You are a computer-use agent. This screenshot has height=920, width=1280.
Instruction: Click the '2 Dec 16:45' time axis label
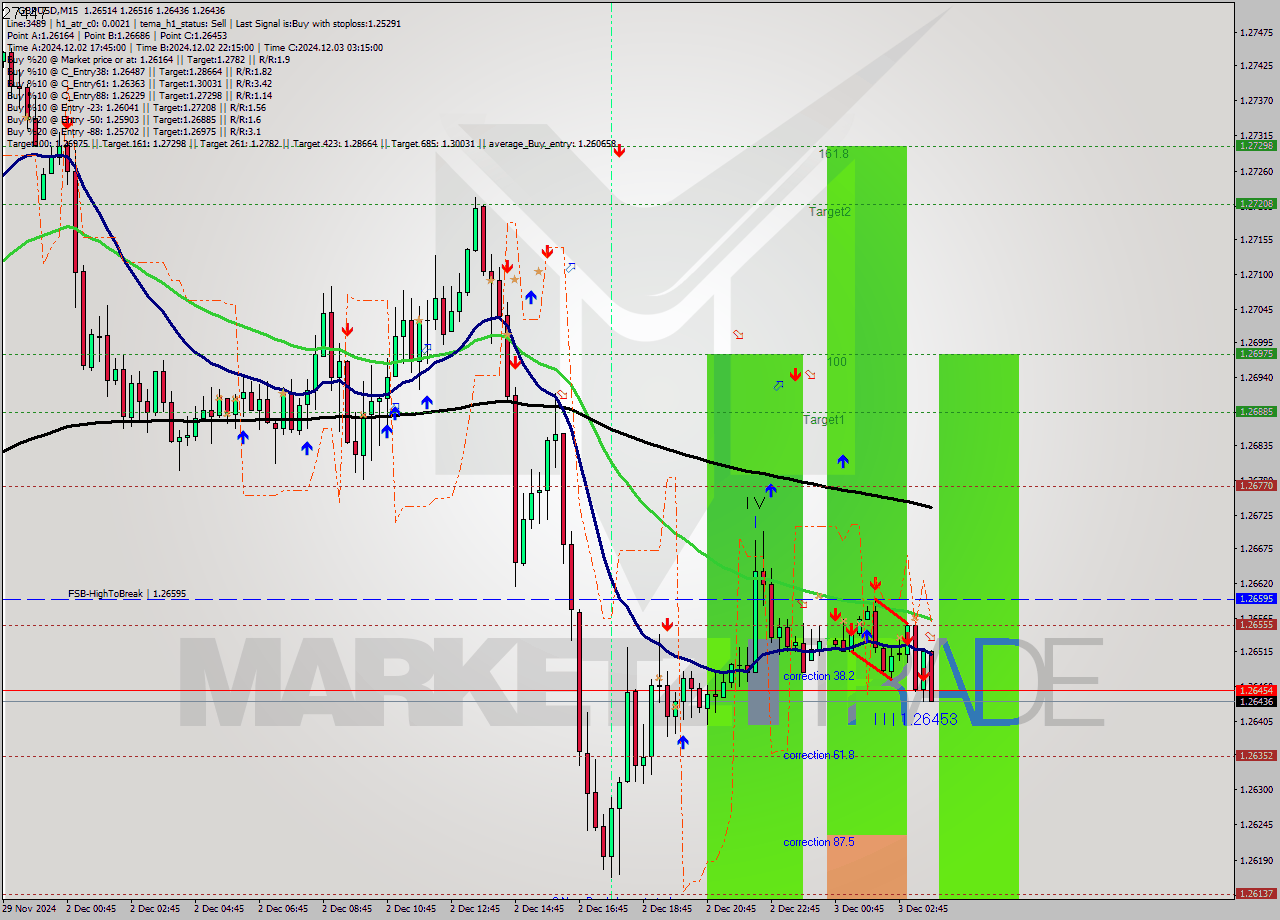(603, 909)
